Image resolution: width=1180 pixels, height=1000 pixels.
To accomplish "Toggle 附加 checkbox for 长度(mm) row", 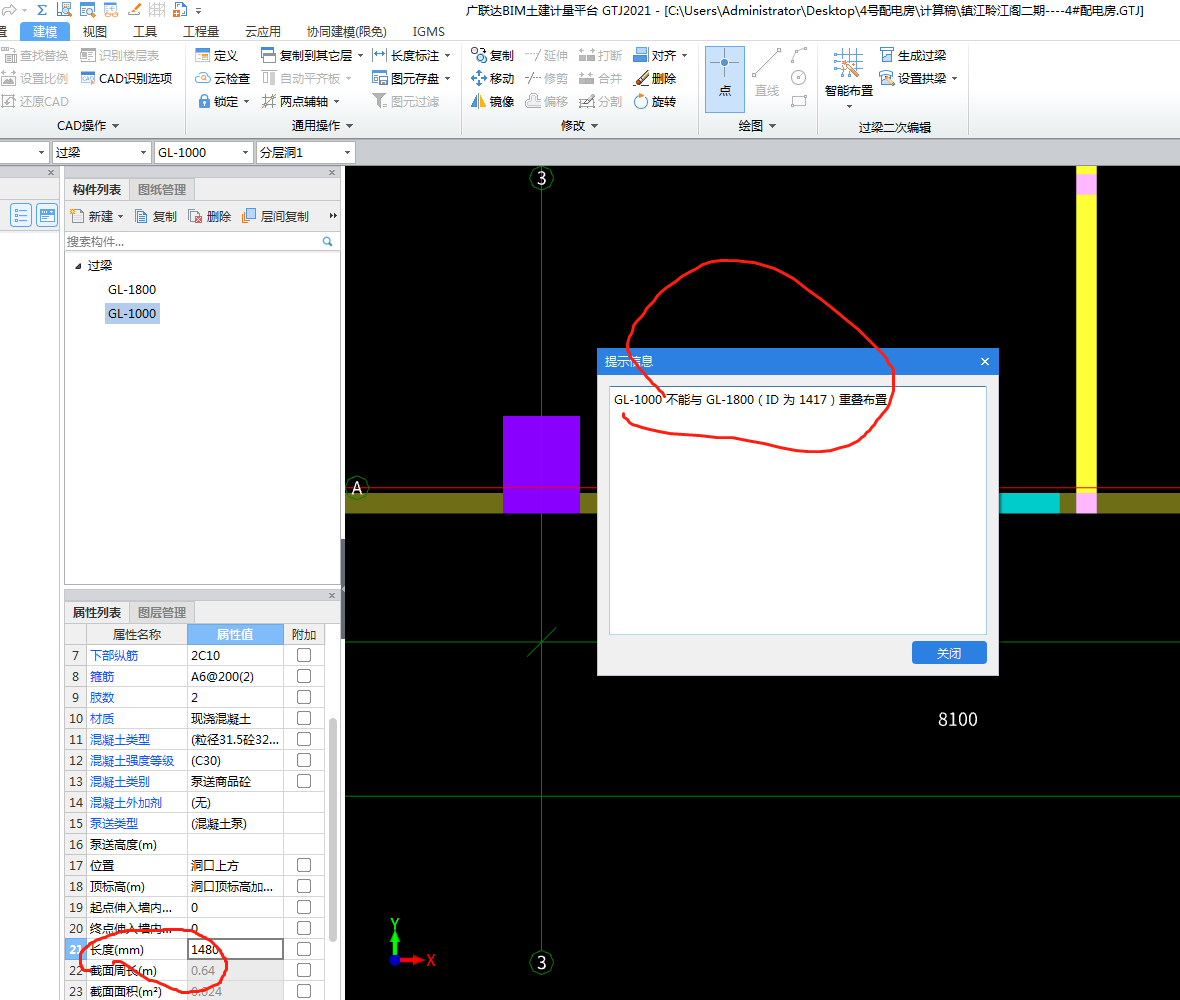I will click(304, 950).
